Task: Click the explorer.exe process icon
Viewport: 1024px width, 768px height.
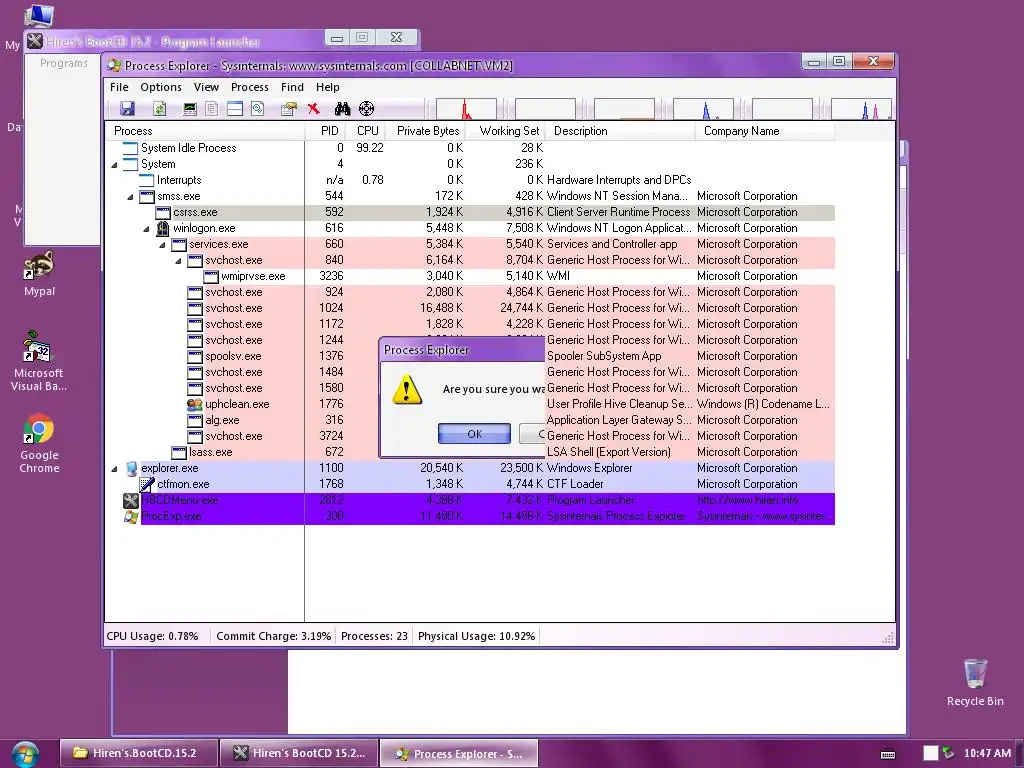Action: (131, 468)
